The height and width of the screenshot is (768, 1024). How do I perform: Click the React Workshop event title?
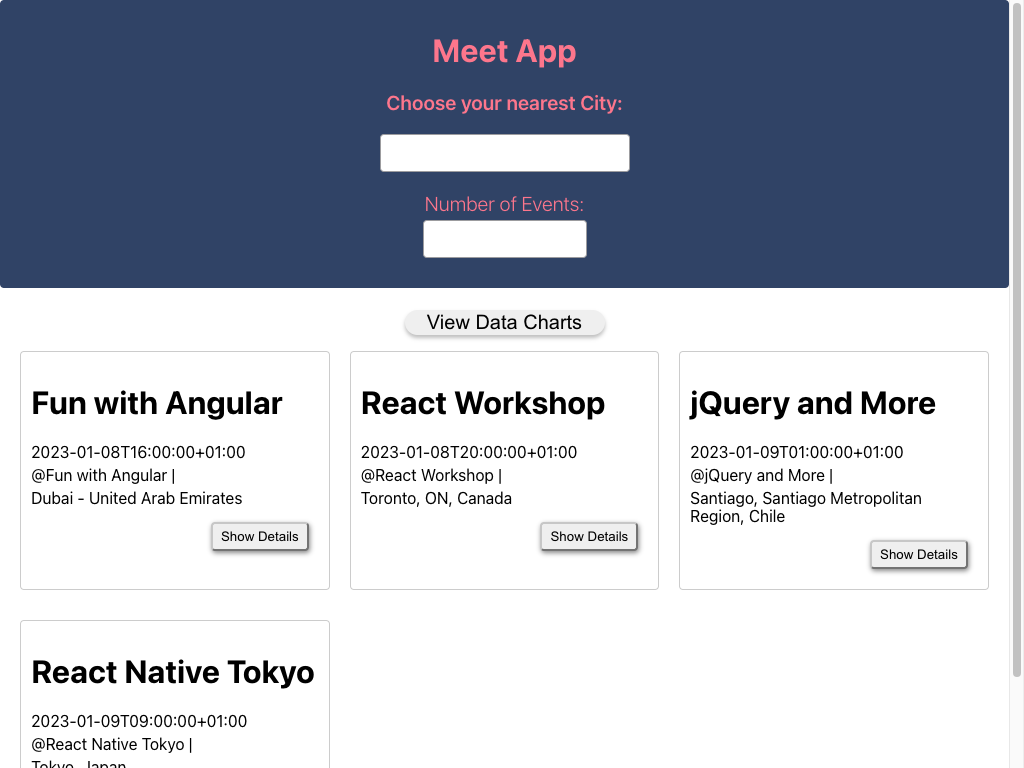(483, 404)
